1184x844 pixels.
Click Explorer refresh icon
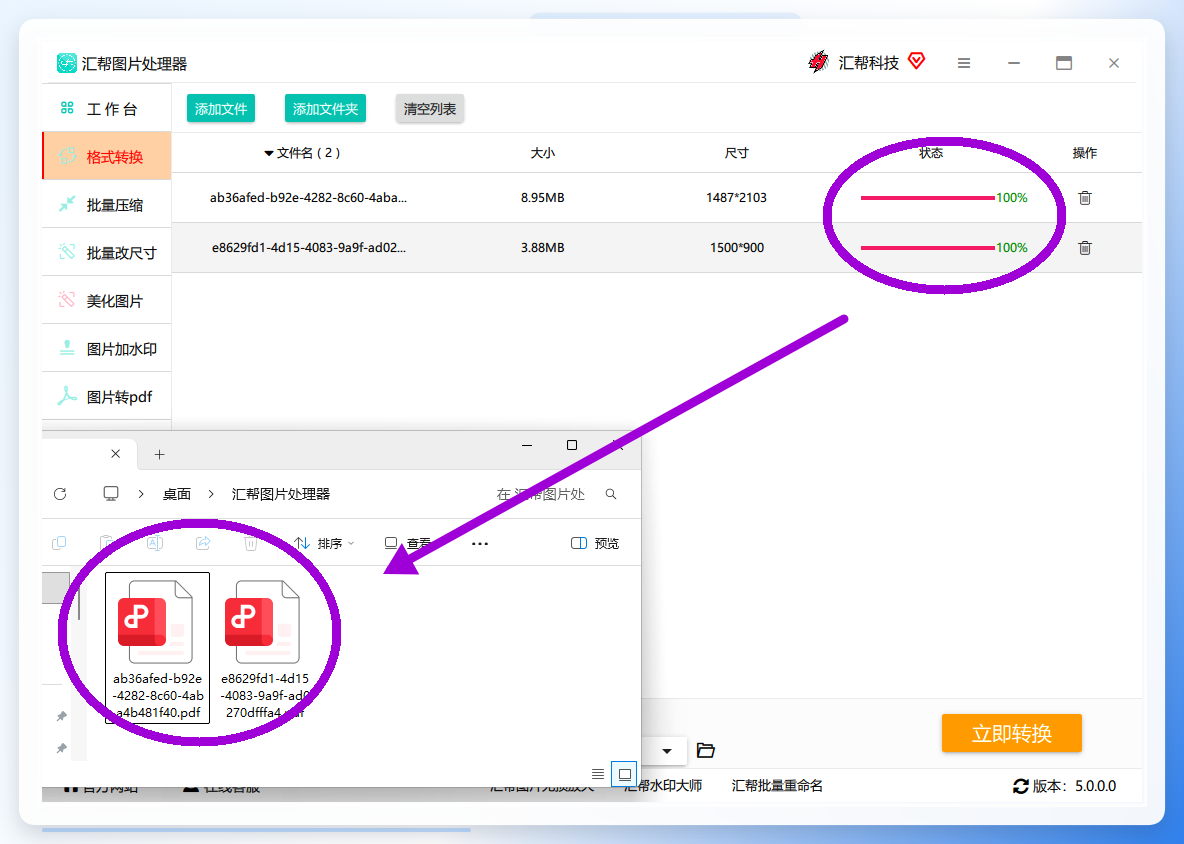(x=60, y=494)
